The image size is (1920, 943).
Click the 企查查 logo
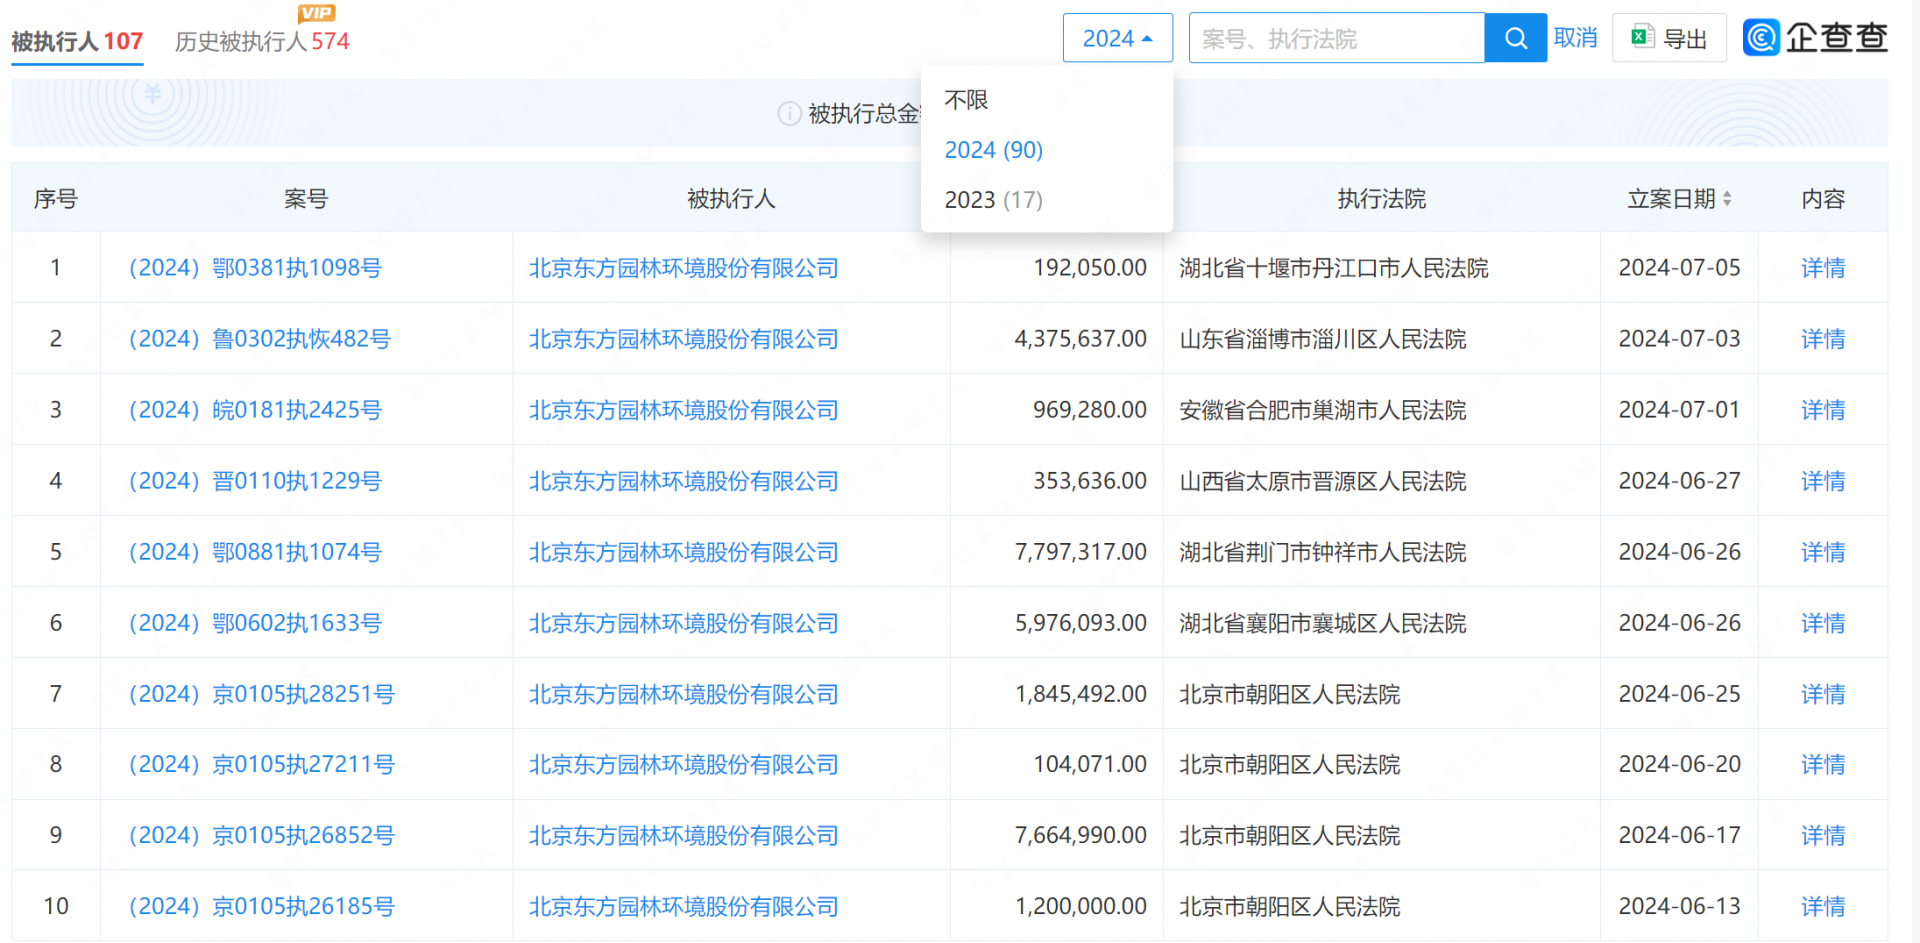click(x=1815, y=38)
